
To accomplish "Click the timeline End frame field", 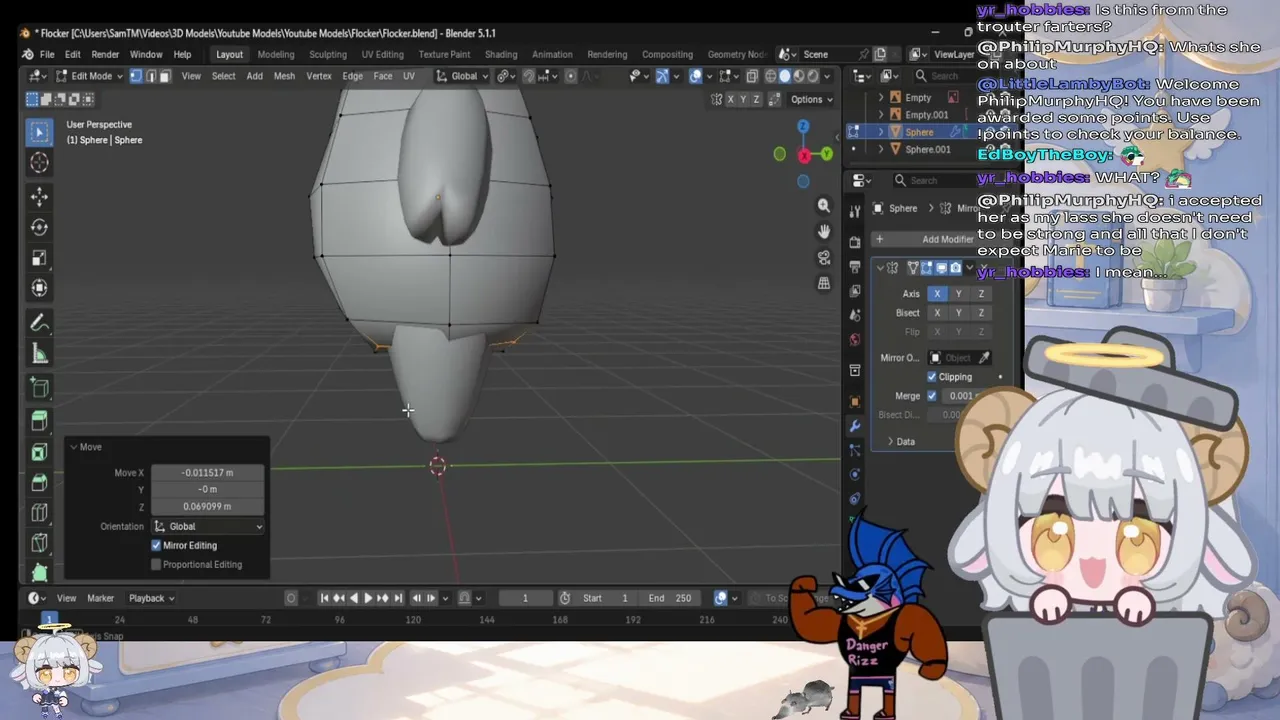I will [670, 598].
